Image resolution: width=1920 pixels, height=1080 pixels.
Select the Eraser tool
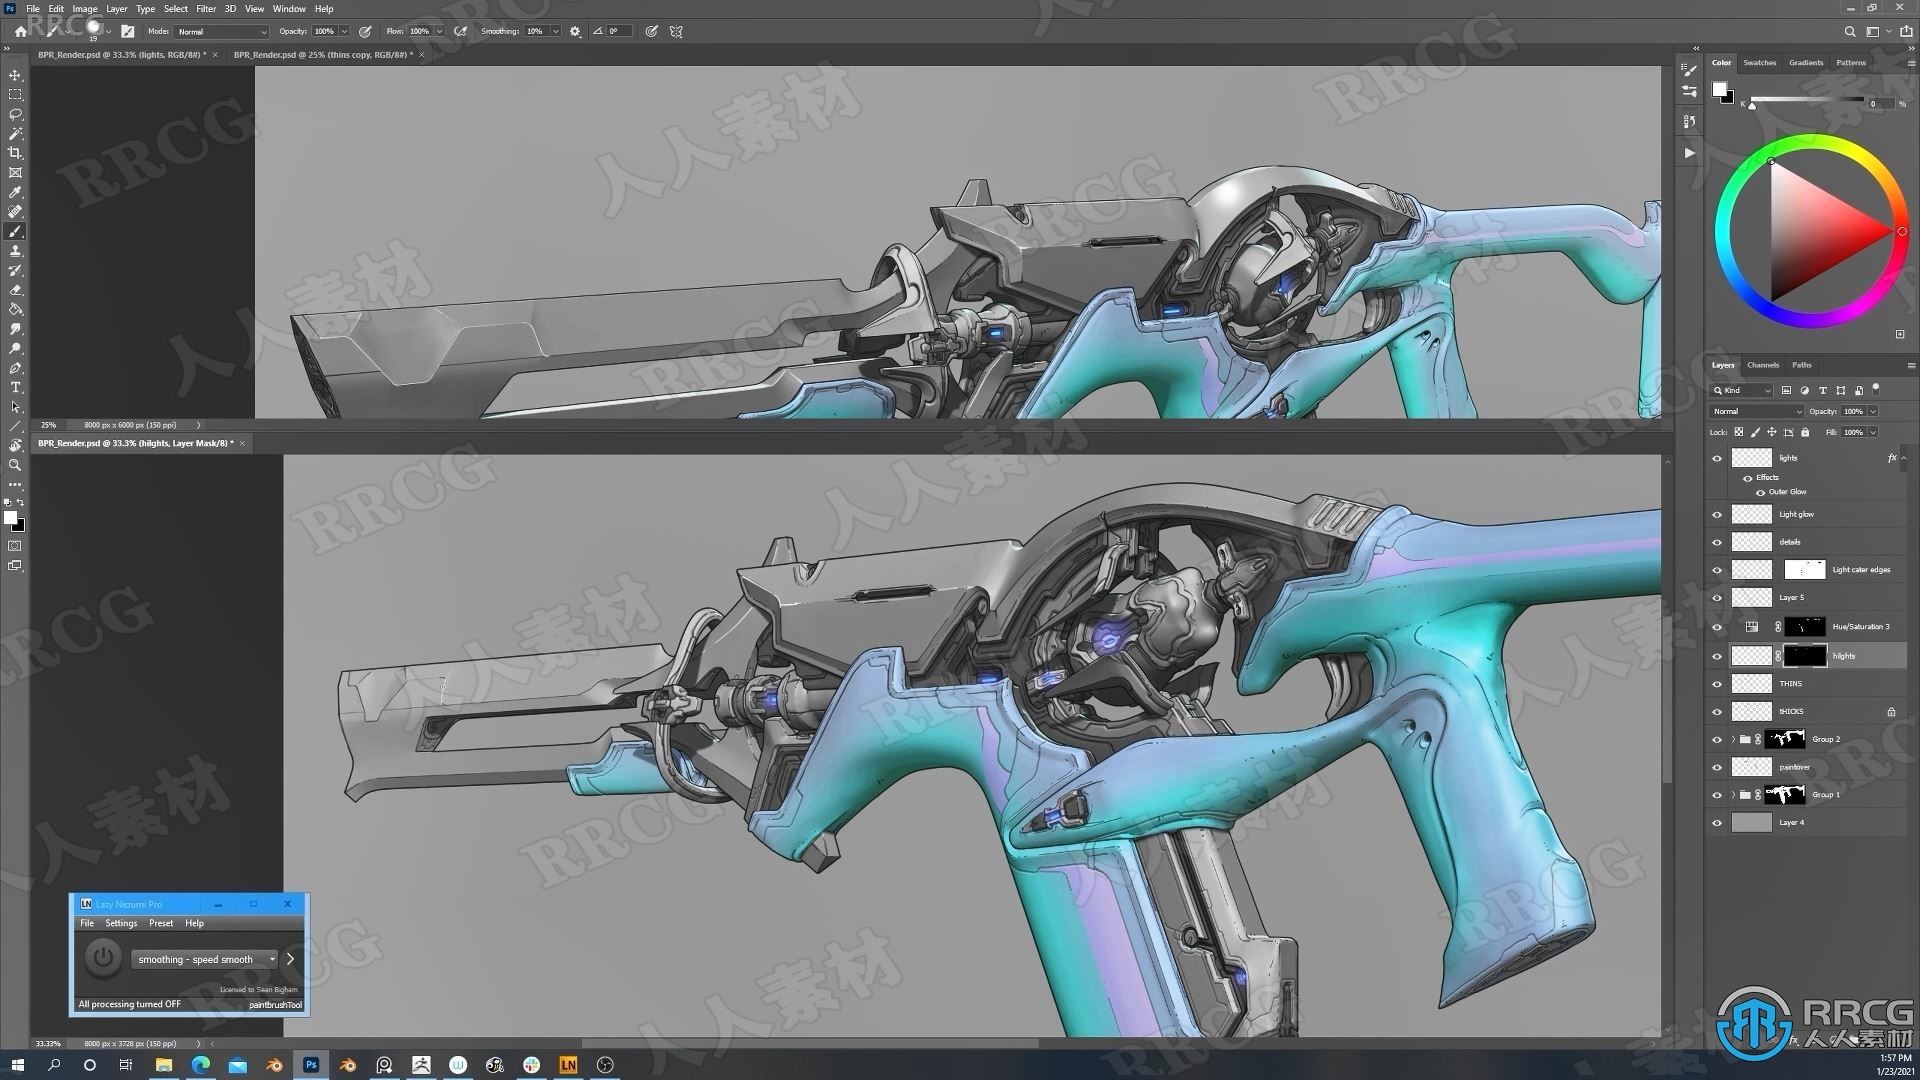pyautogui.click(x=15, y=290)
